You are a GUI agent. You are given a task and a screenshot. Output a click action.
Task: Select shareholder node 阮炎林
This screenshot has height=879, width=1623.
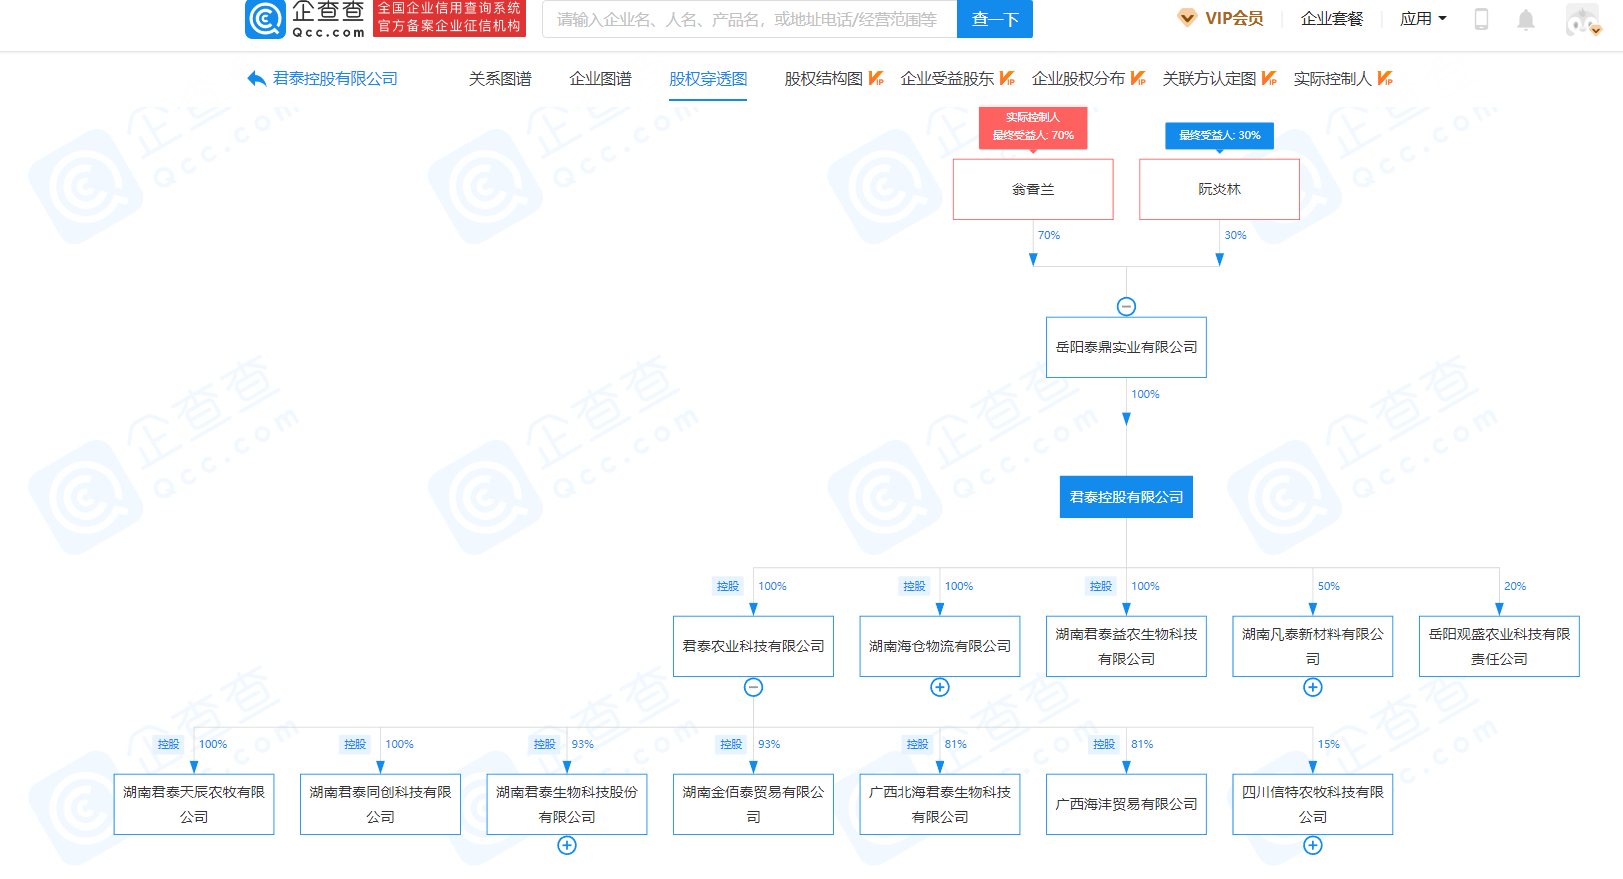coord(1219,189)
